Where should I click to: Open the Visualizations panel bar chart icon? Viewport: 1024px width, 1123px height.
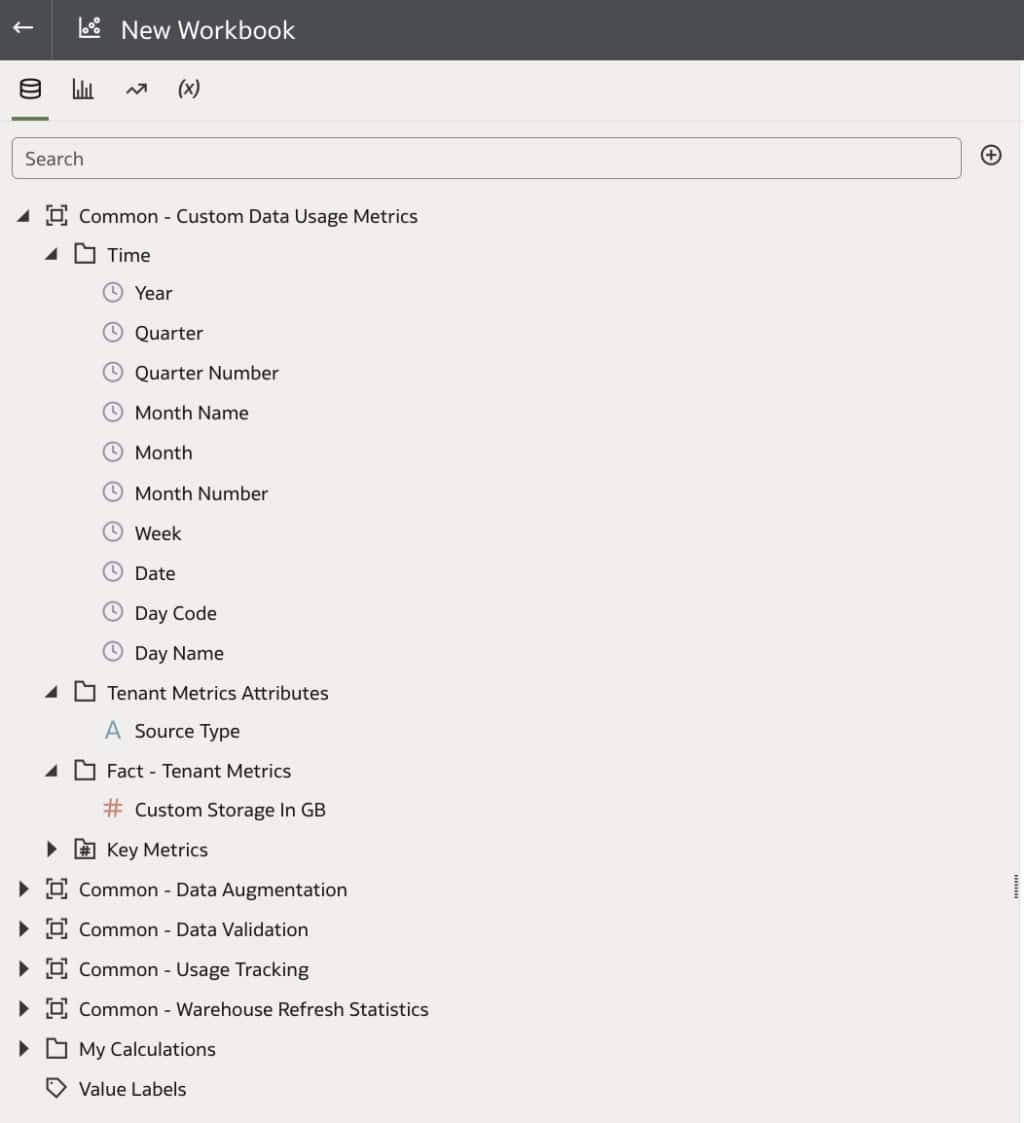click(x=83, y=88)
